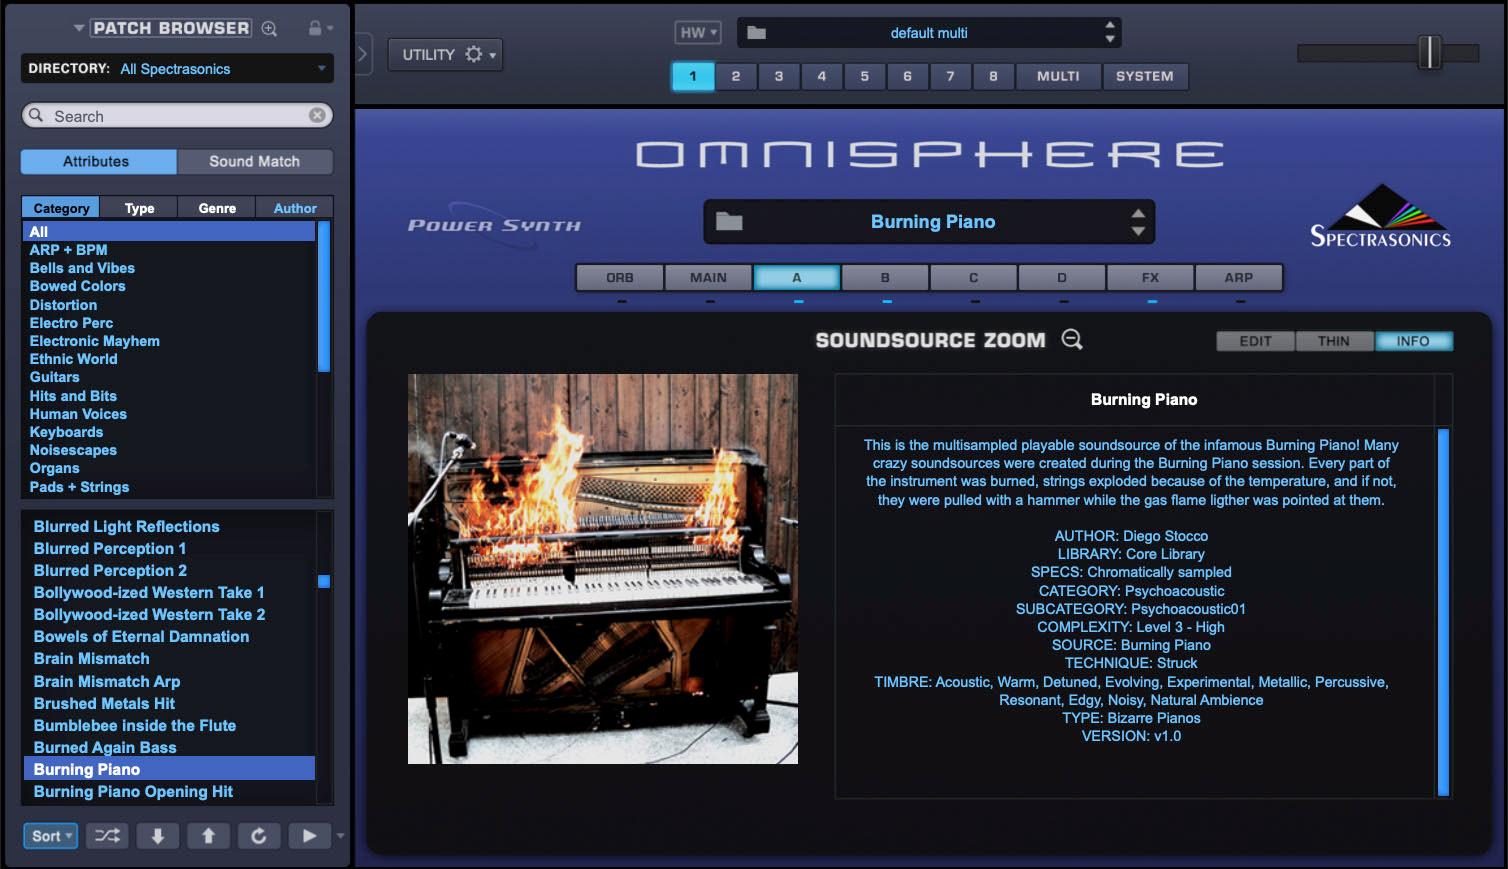
Task: Open the MULTI page
Action: (1058, 76)
